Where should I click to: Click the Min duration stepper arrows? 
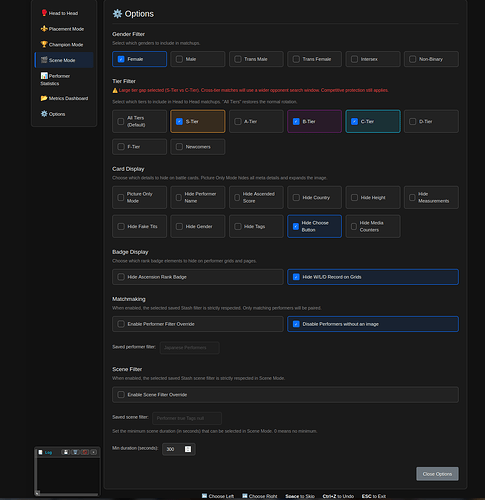pyautogui.click(x=188, y=449)
